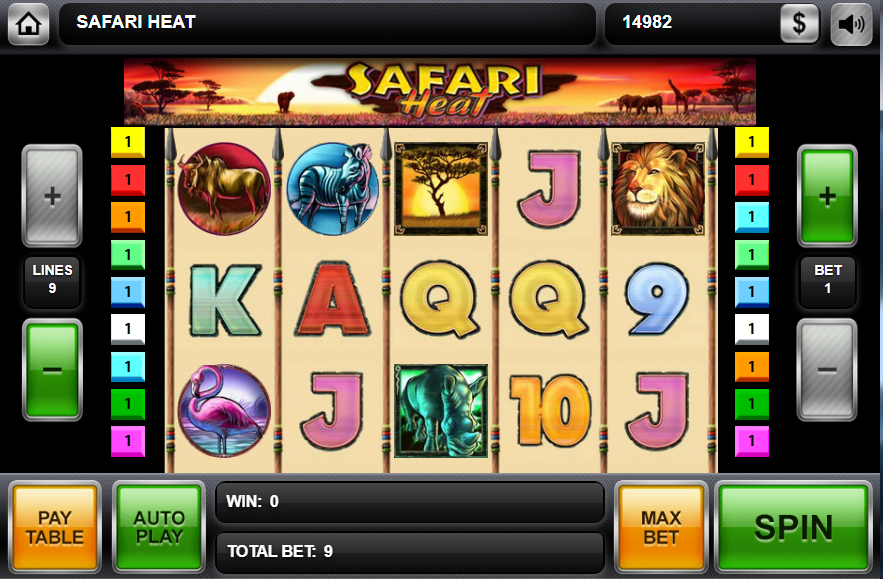This screenshot has width=883, height=579.
Task: Decrease lines with the green minus button
Action: click(52, 370)
